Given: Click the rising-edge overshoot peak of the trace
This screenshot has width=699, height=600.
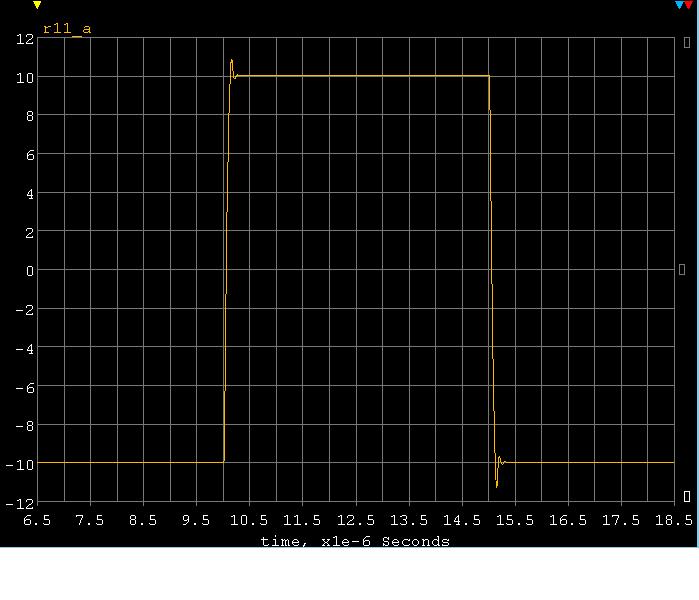Looking at the screenshot, I should (x=231, y=61).
